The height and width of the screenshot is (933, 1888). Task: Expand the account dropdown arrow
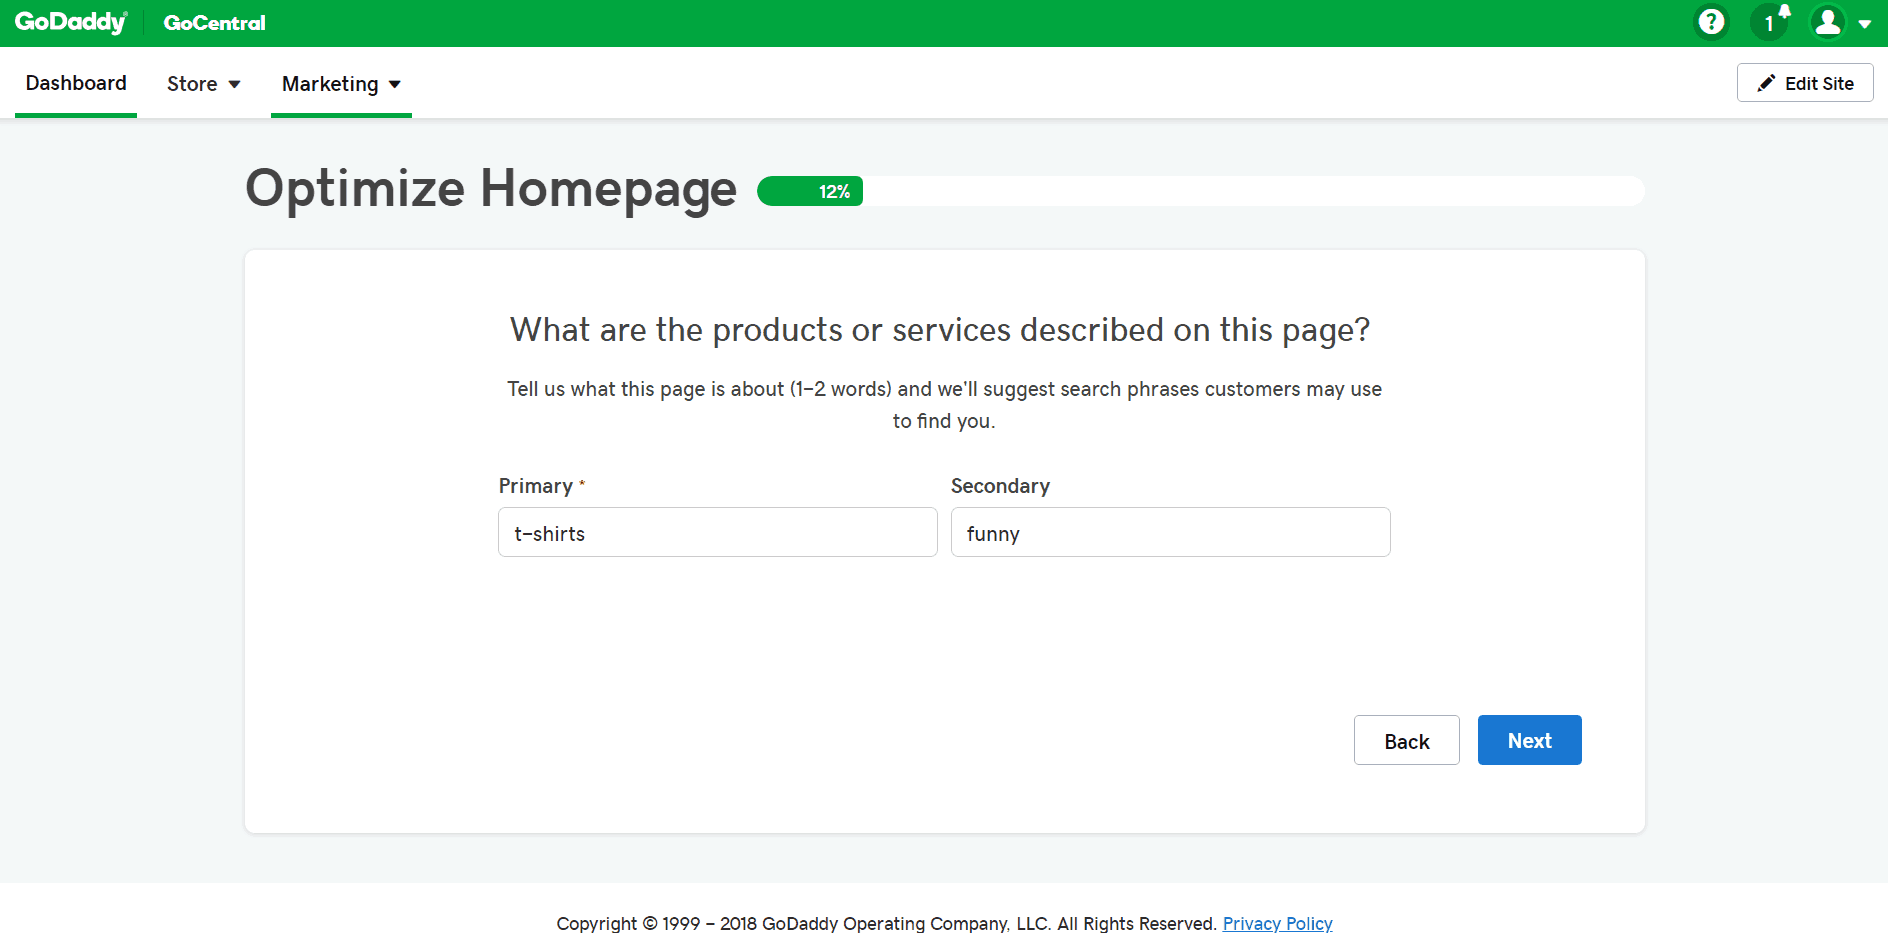click(1864, 24)
